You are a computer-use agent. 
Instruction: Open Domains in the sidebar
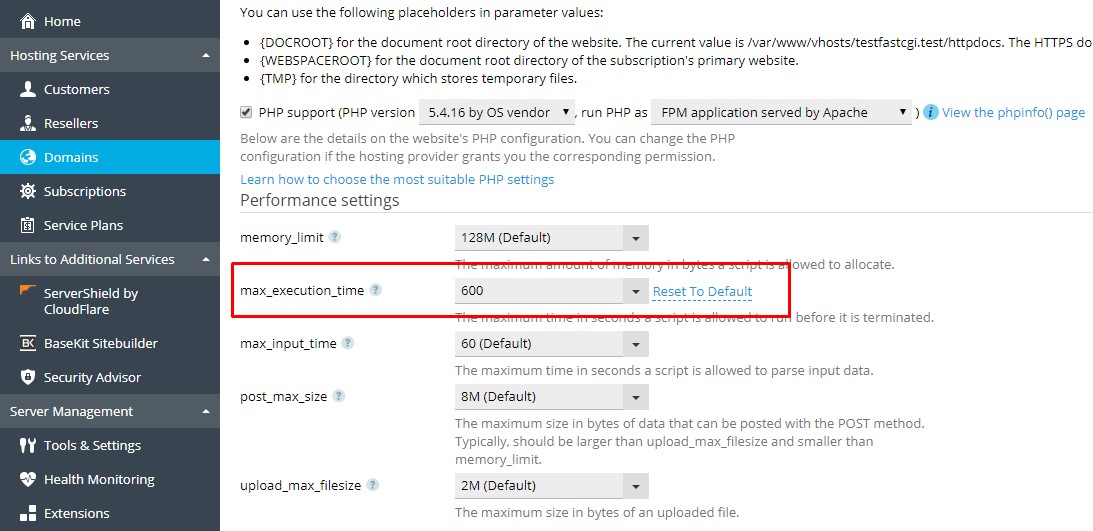click(x=71, y=157)
